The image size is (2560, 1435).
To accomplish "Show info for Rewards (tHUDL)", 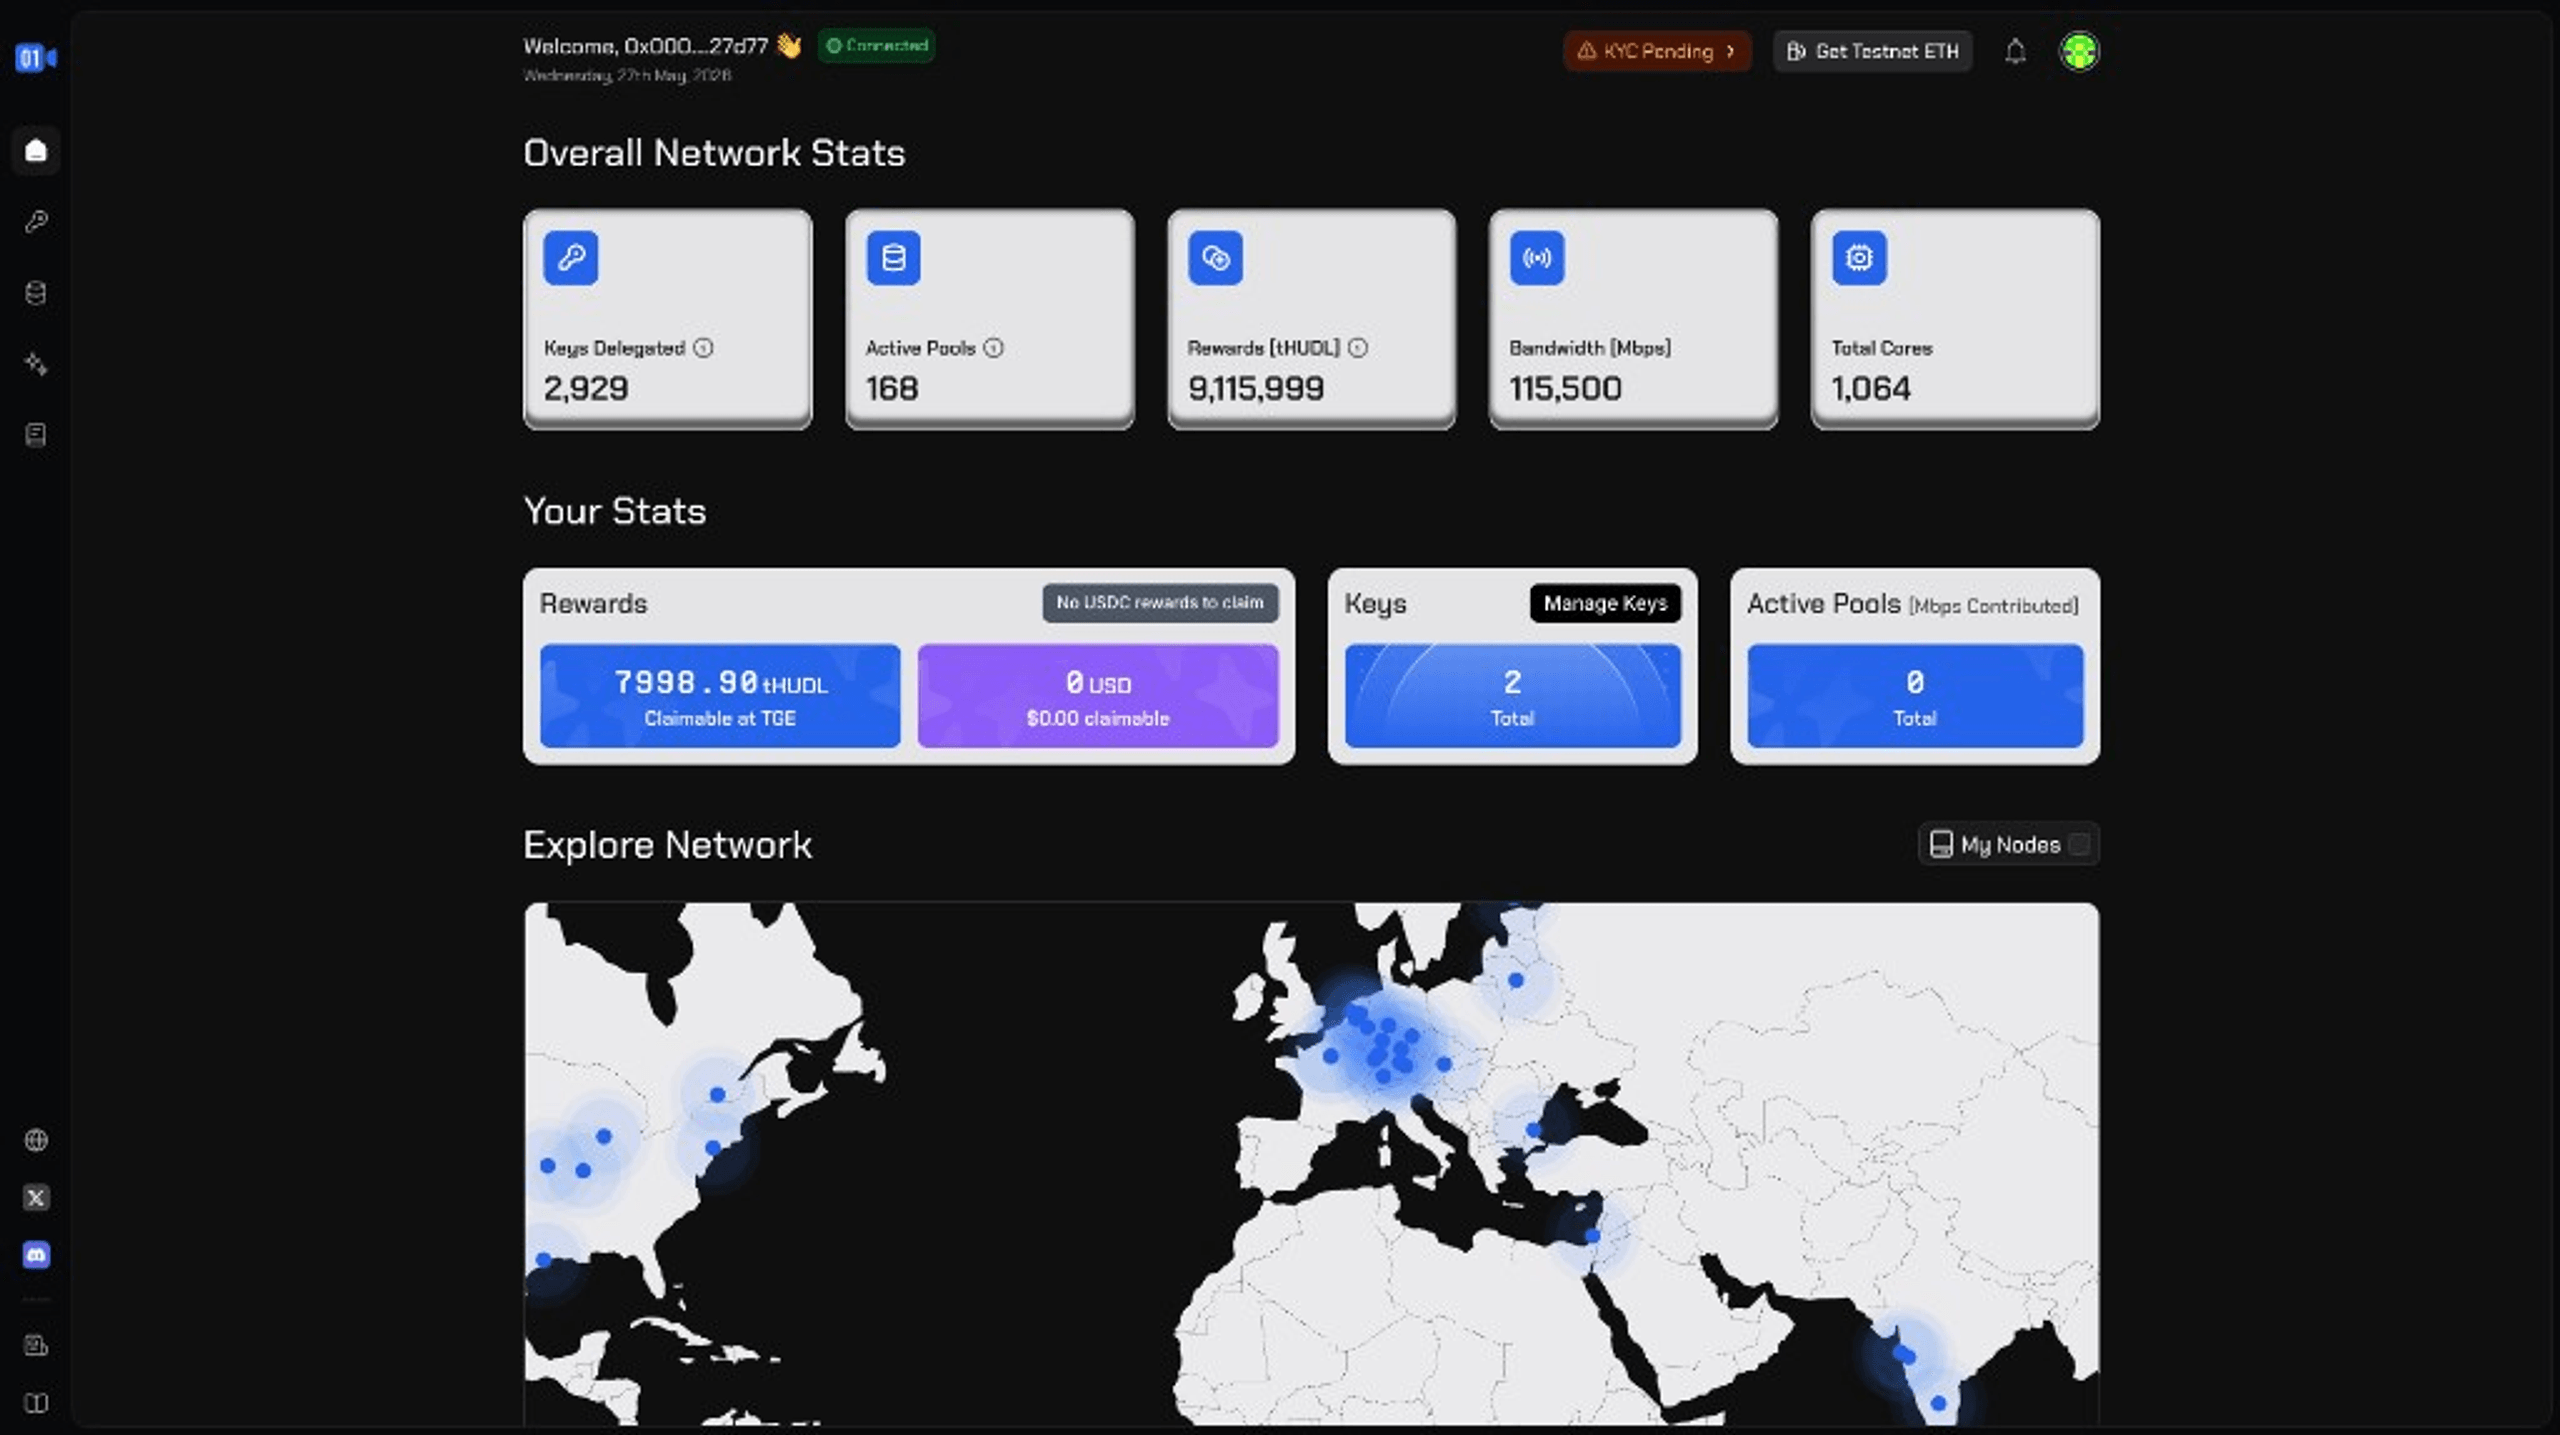I will [x=1357, y=348].
